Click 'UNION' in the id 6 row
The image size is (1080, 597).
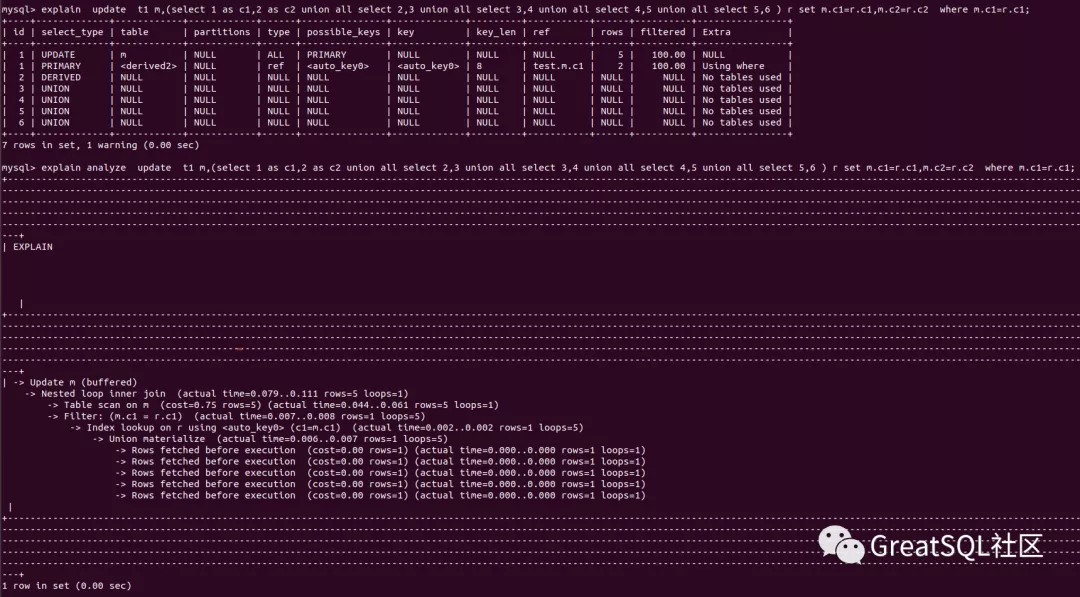pos(55,123)
